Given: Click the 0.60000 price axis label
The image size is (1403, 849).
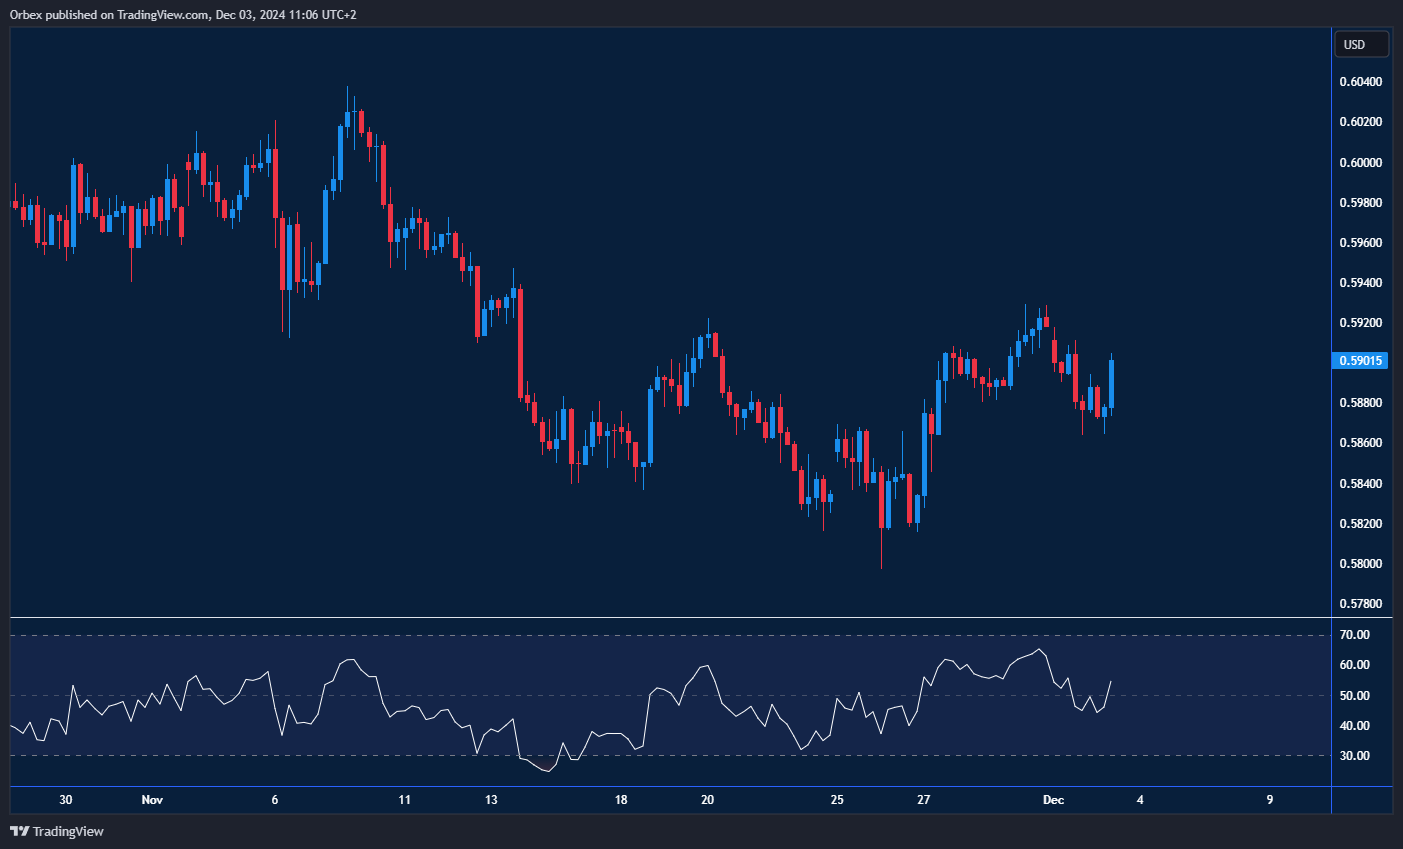Looking at the screenshot, I should 1361,162.
